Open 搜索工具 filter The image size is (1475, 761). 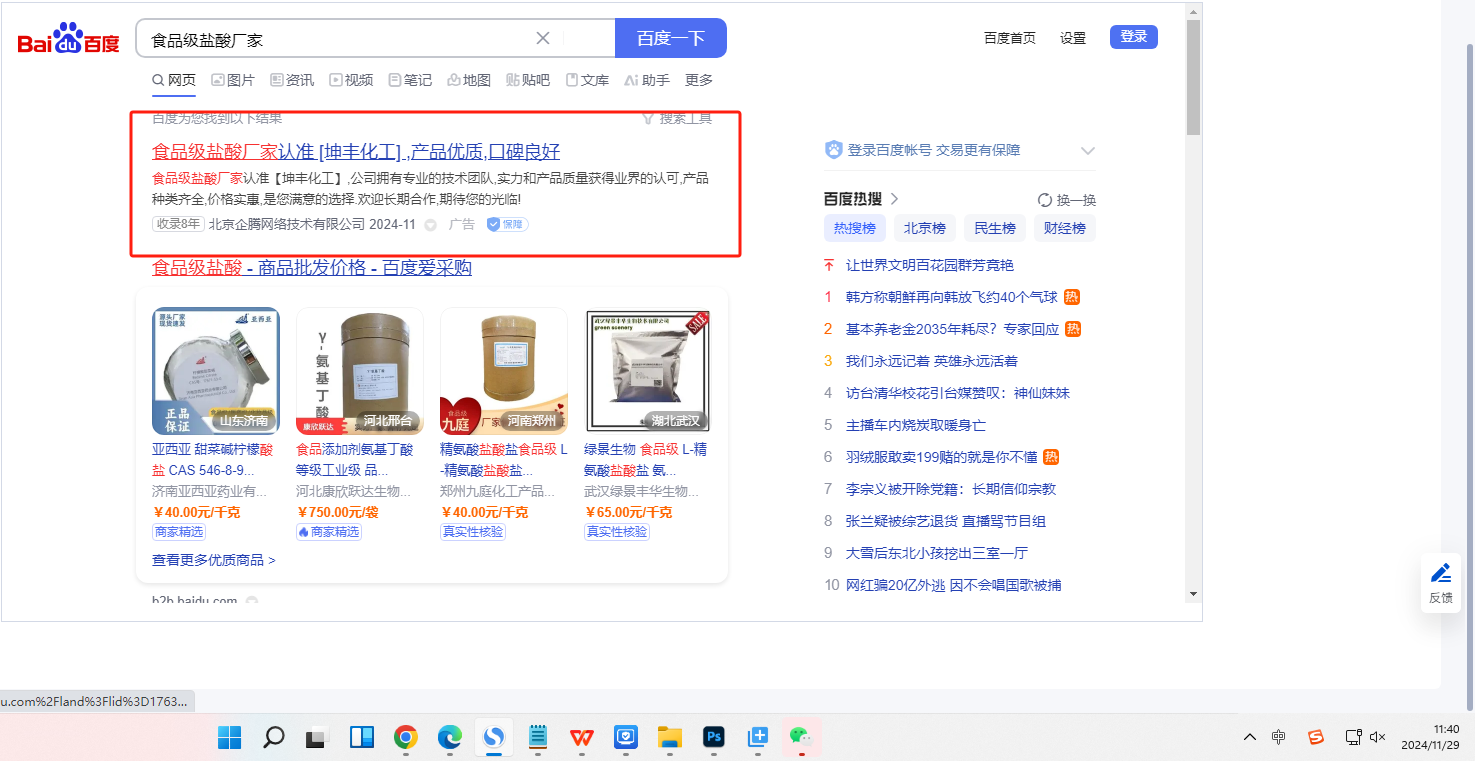pyautogui.click(x=677, y=118)
